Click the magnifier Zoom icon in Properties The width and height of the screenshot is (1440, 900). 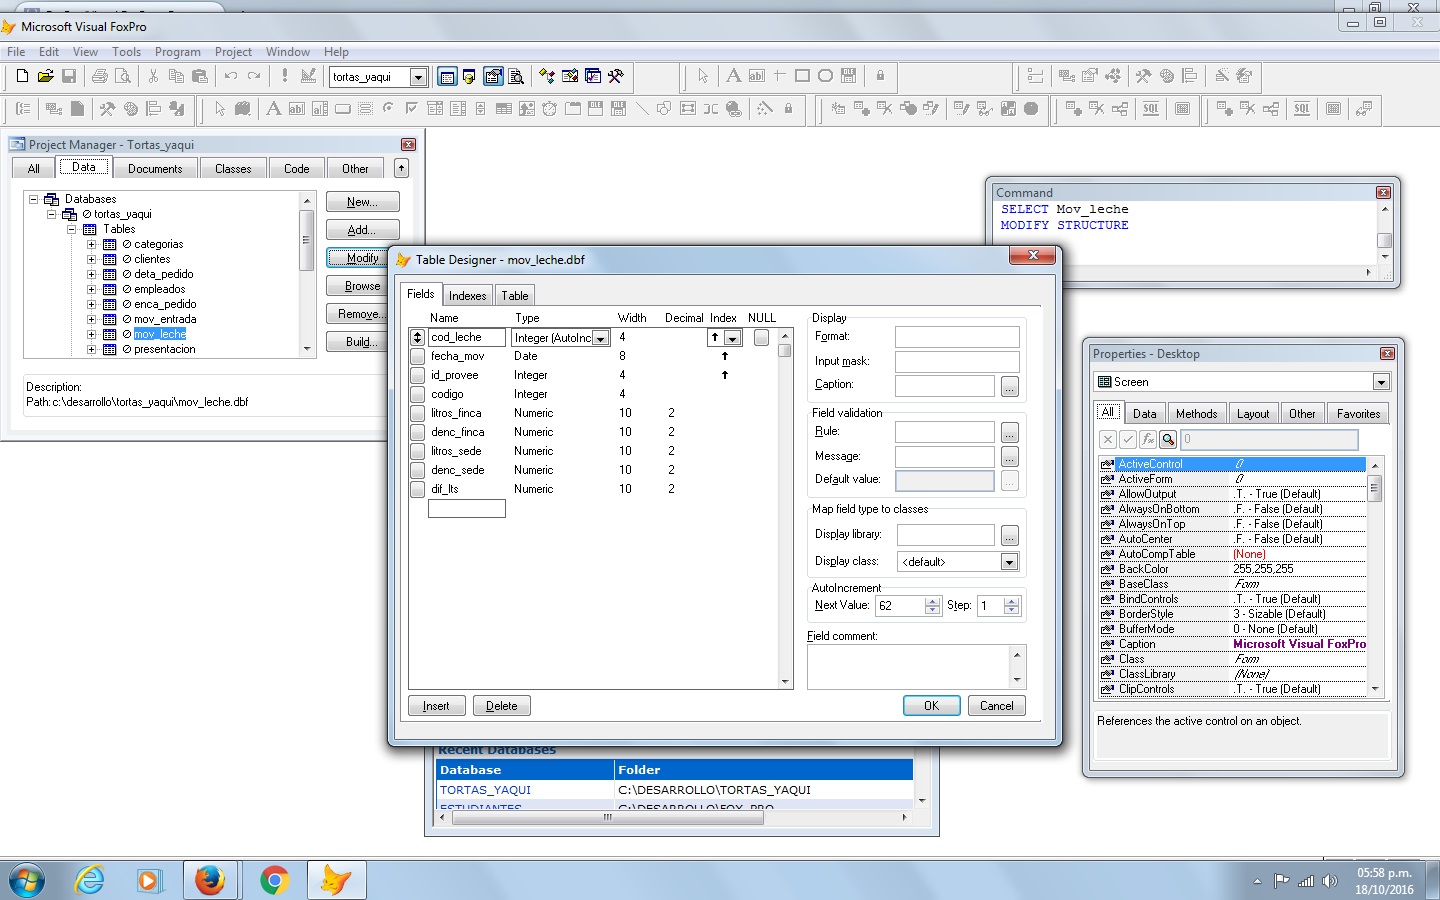(1168, 439)
